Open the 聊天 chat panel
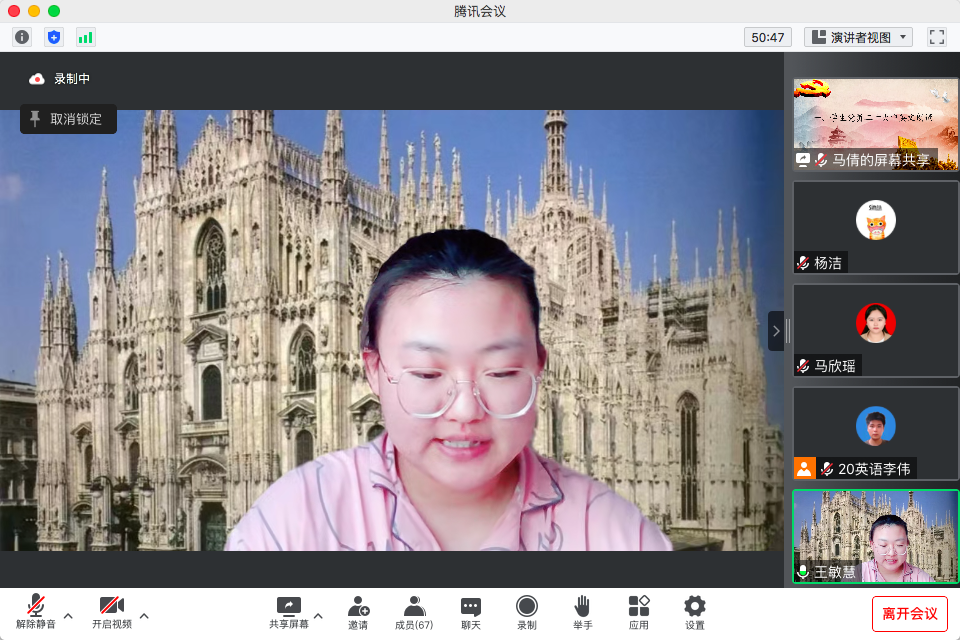The image size is (960, 640). pyautogui.click(x=471, y=611)
